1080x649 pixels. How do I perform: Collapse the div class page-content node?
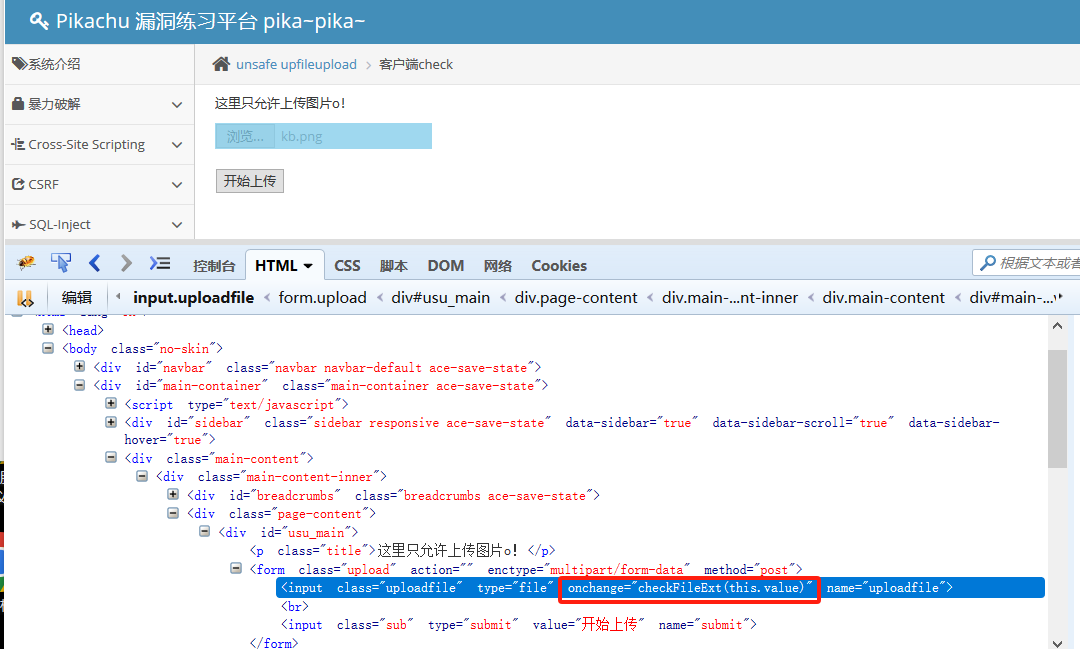point(173,513)
